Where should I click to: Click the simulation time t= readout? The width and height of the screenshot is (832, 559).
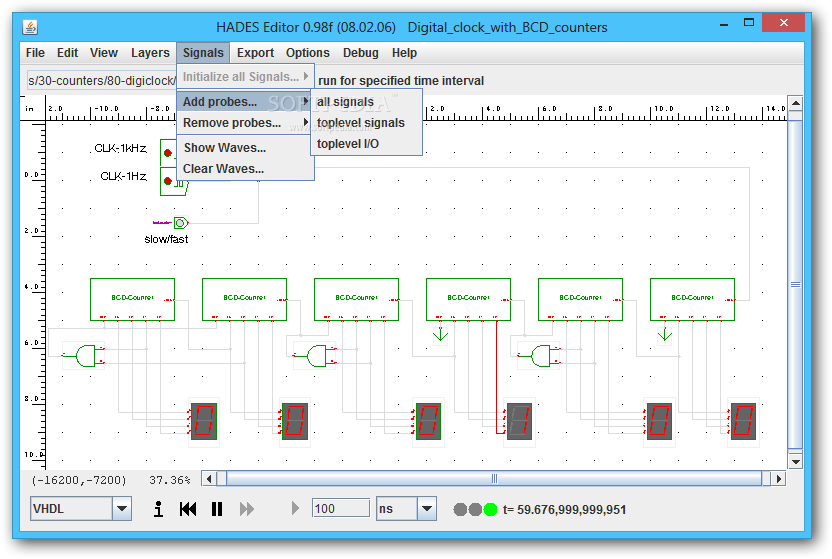pos(565,510)
